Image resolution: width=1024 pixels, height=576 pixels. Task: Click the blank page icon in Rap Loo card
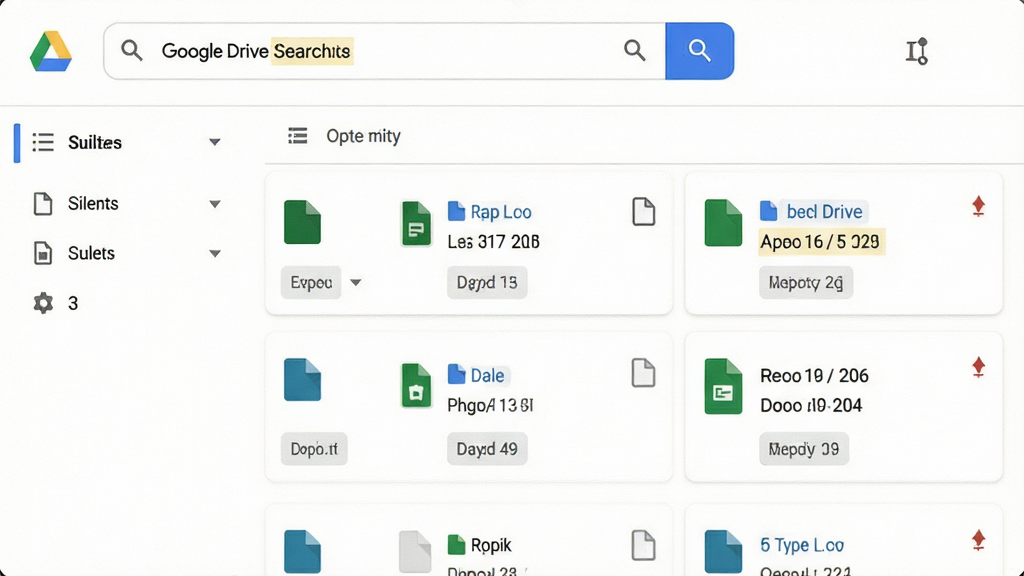(x=643, y=212)
